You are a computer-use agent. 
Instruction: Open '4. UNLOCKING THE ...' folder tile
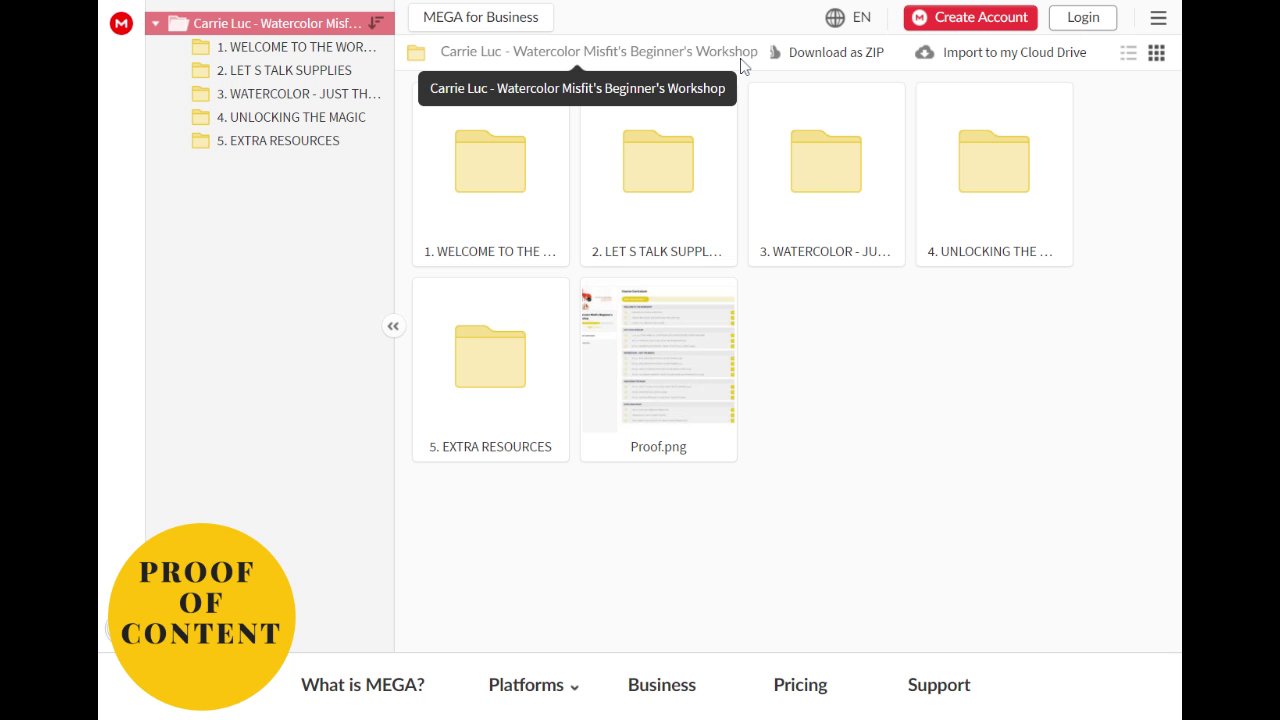994,174
